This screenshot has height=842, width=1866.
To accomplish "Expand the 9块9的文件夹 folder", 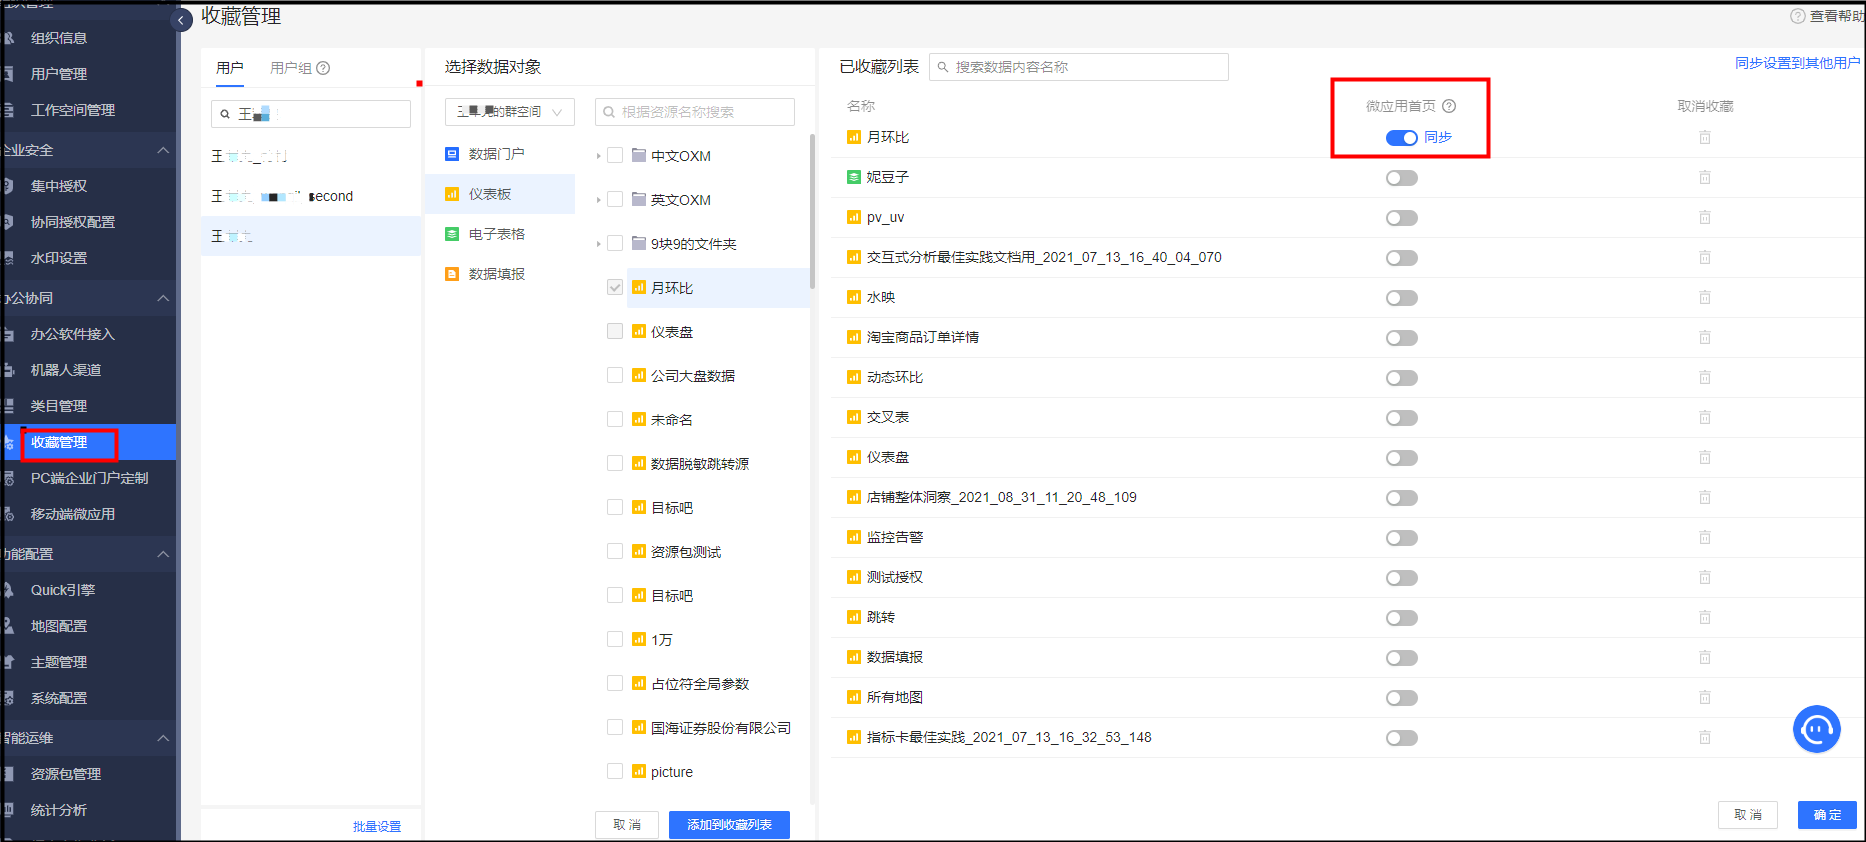I will [598, 244].
